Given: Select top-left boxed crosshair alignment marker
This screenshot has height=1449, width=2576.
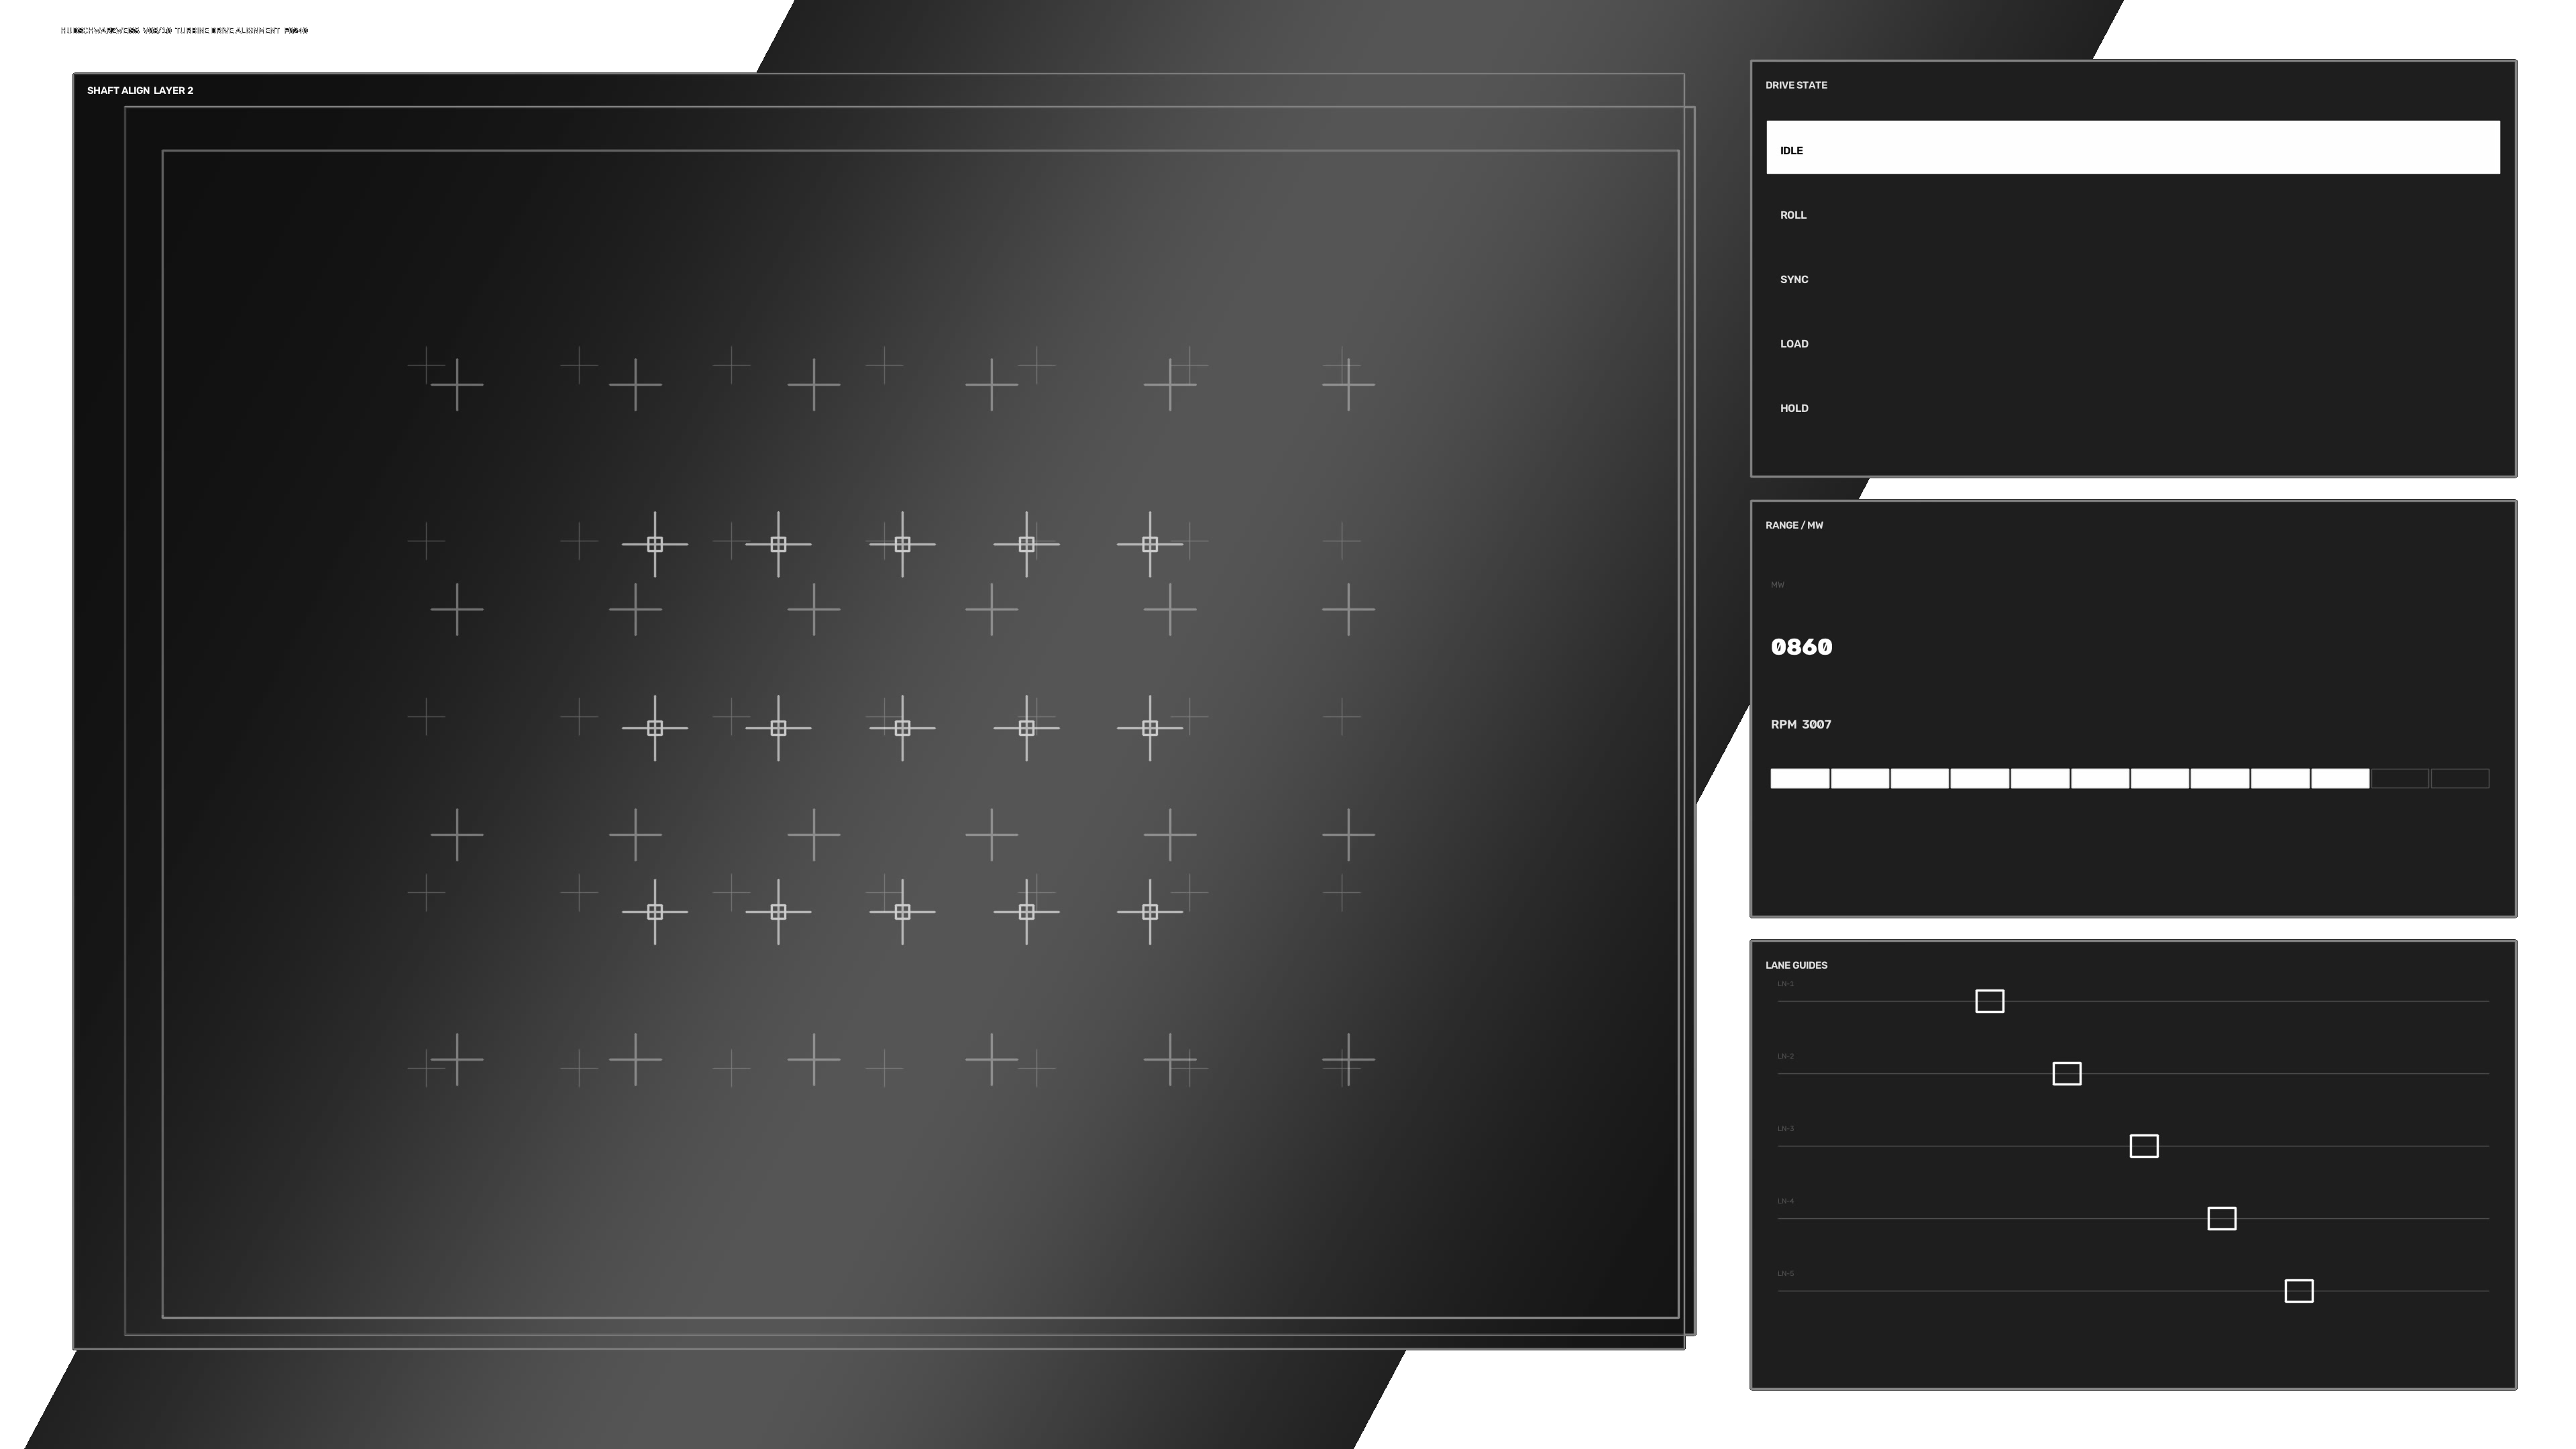Looking at the screenshot, I should (x=655, y=544).
